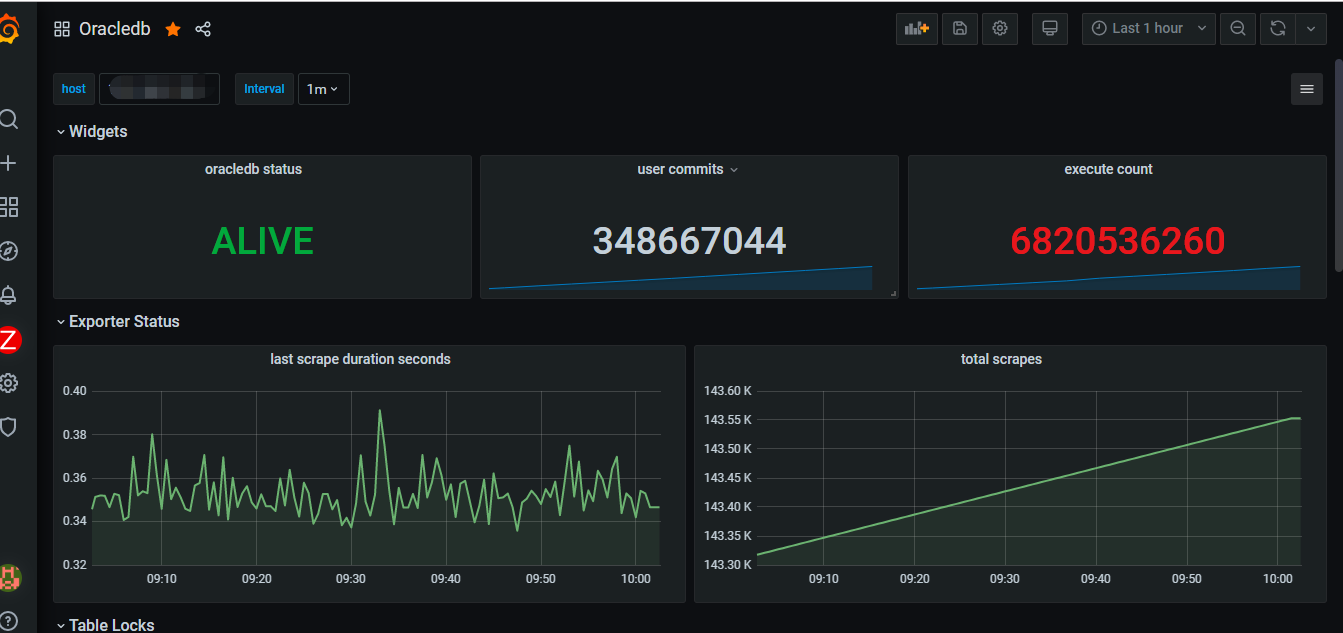Screen dimensions: 1343x633
Task: Open the Server Admin shield icon
Action: (8, 427)
